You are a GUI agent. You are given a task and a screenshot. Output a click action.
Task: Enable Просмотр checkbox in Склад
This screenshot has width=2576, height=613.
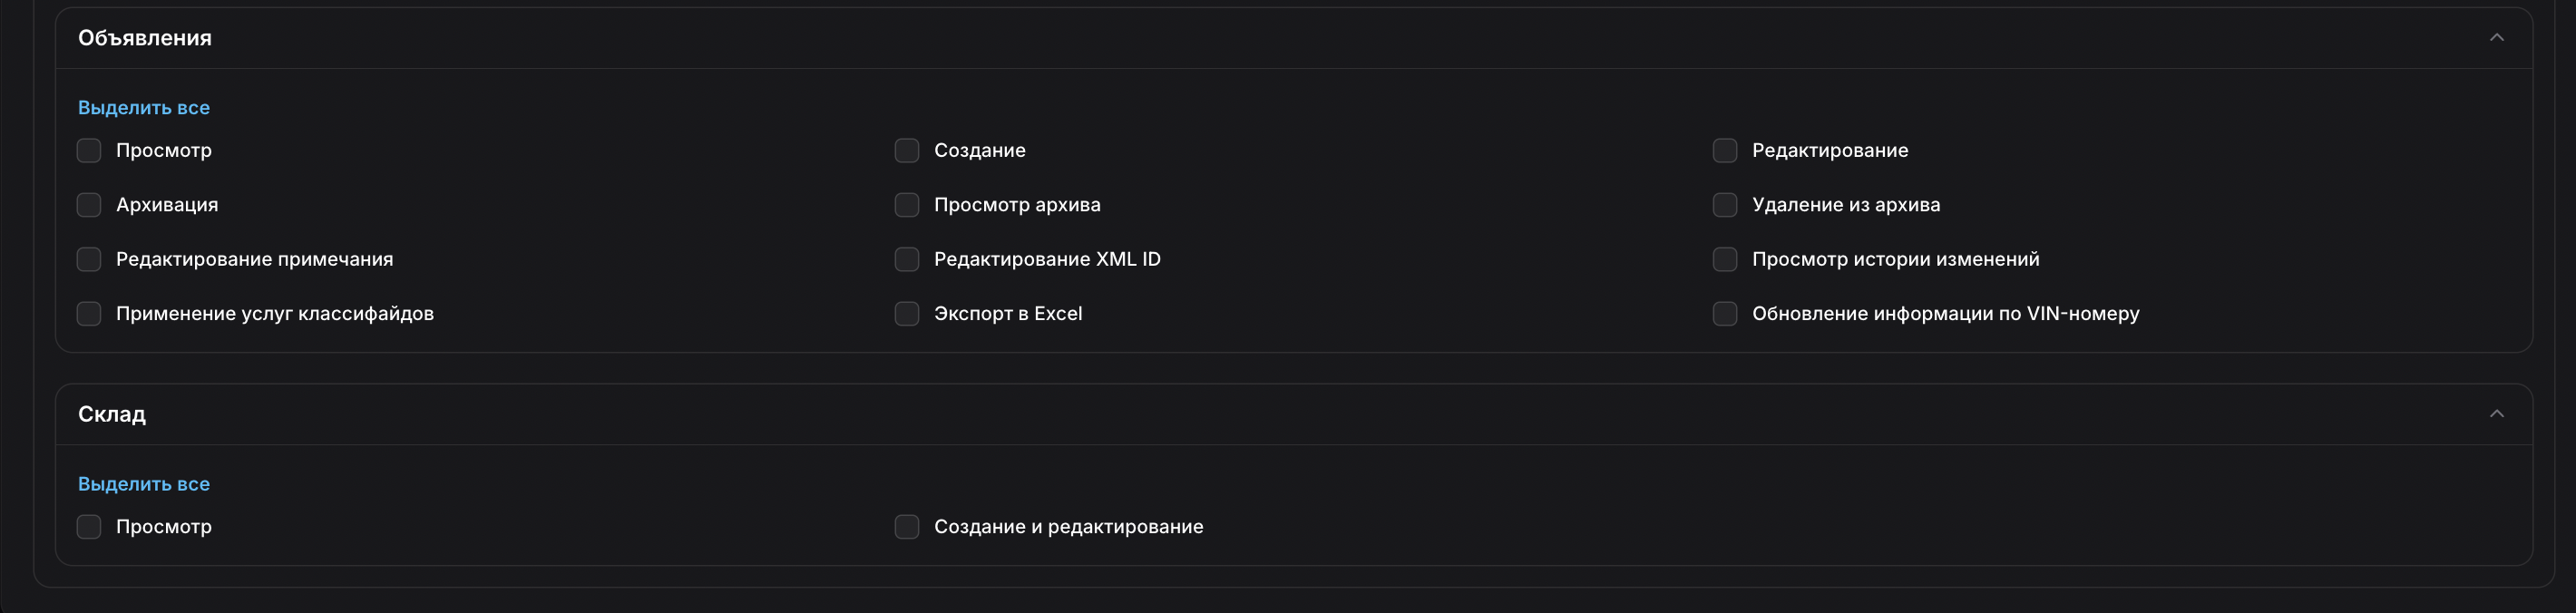(89, 527)
